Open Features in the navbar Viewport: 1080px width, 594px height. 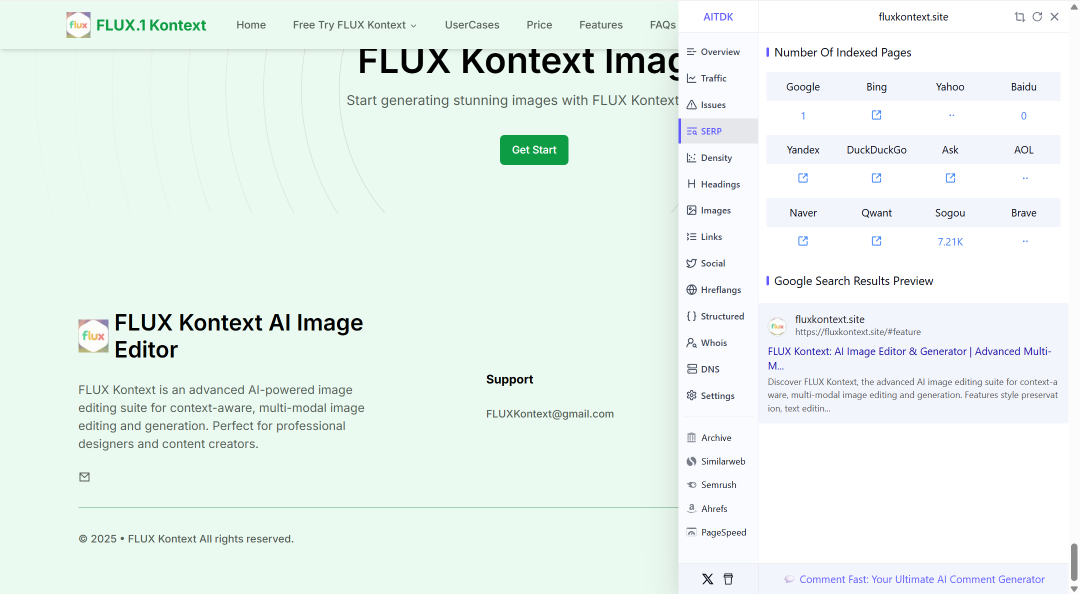click(601, 25)
